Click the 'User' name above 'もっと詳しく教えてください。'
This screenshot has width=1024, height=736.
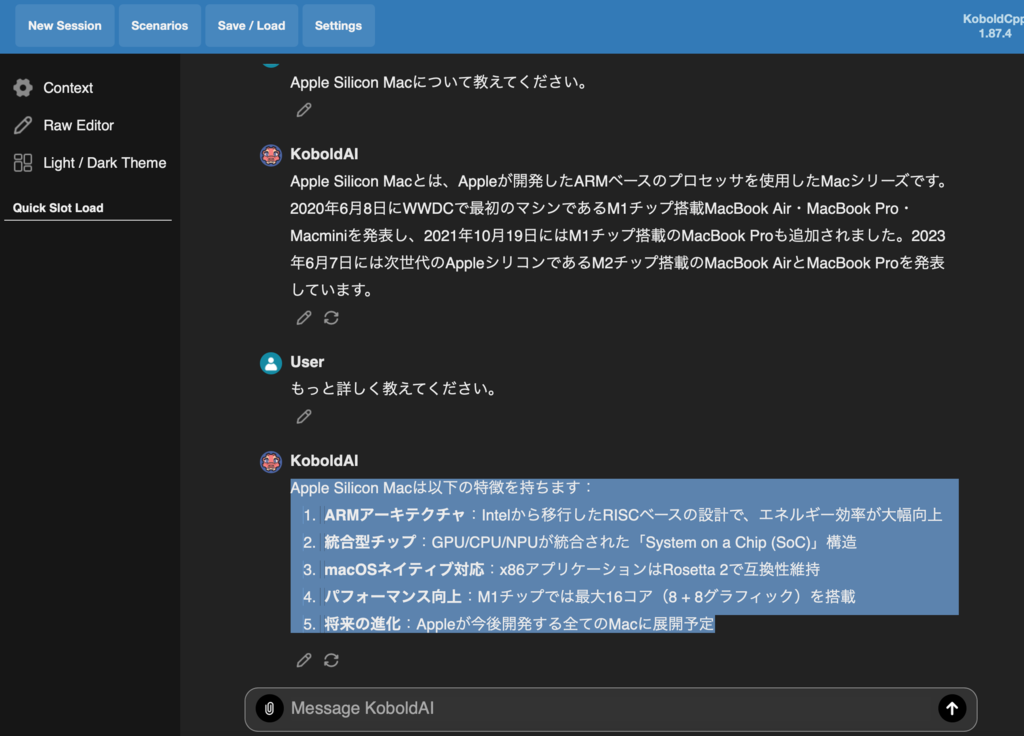(307, 362)
